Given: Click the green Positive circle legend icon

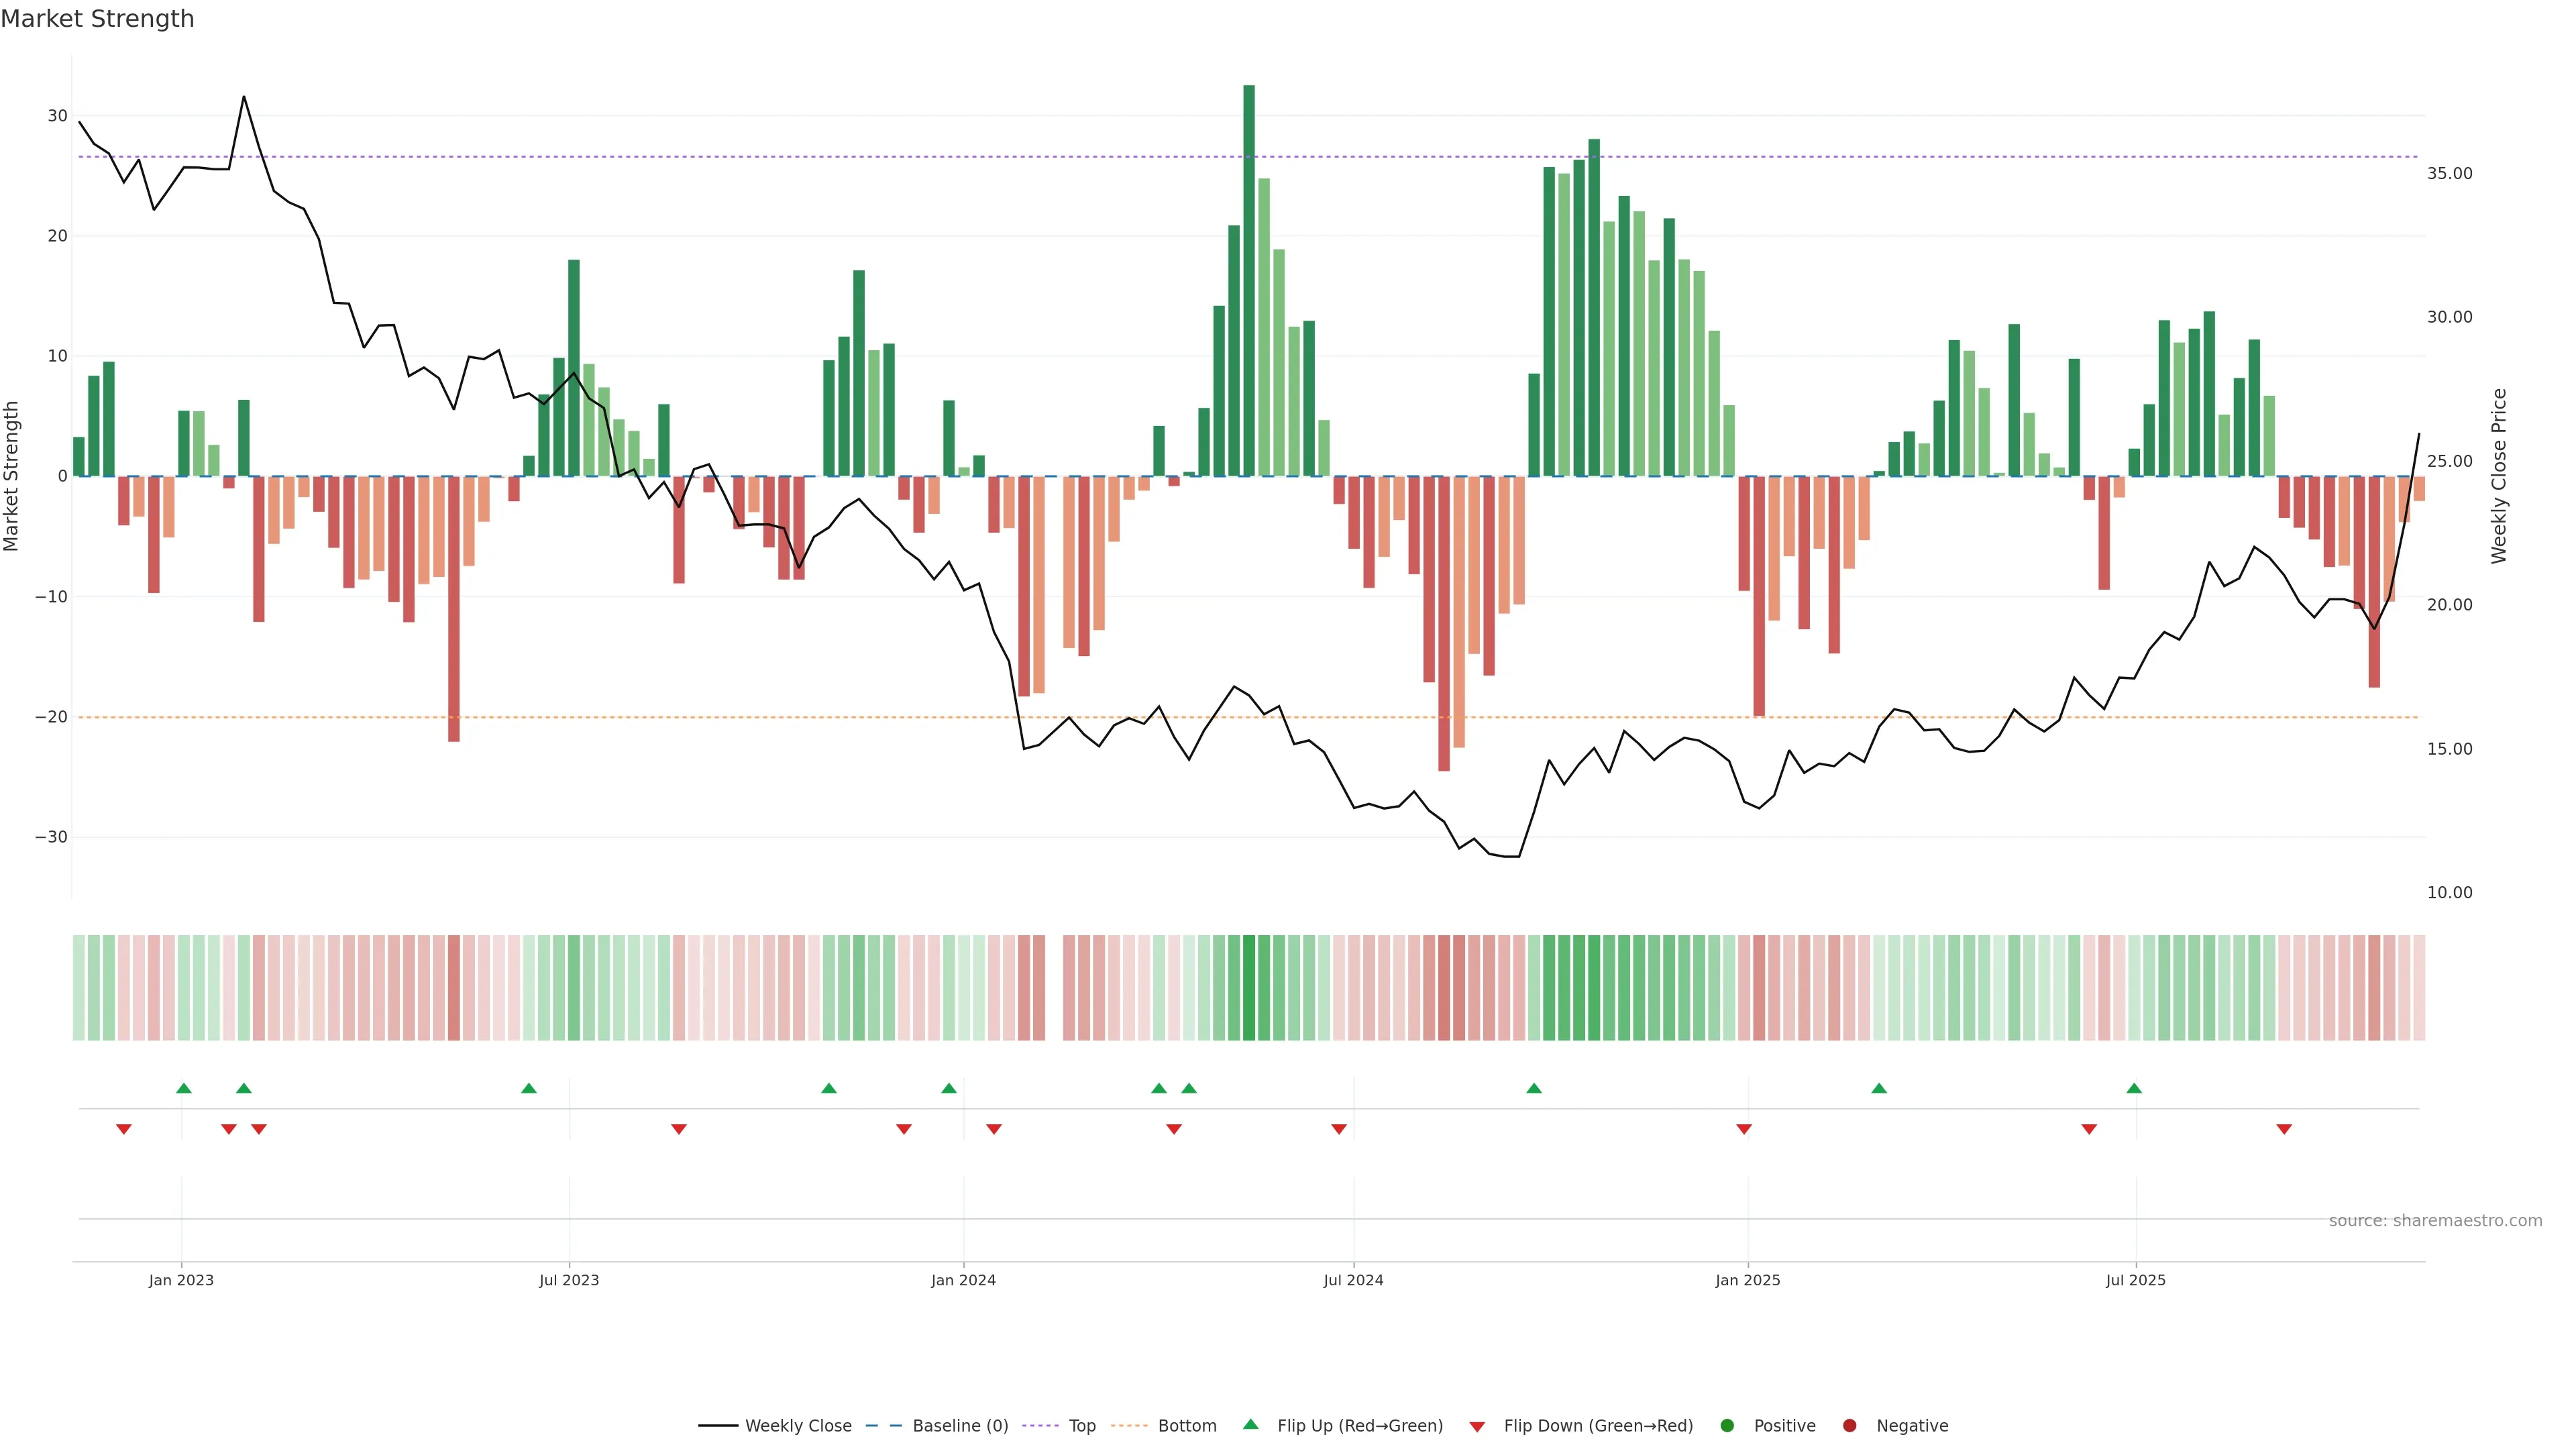Looking at the screenshot, I should pyautogui.click(x=1727, y=1425).
